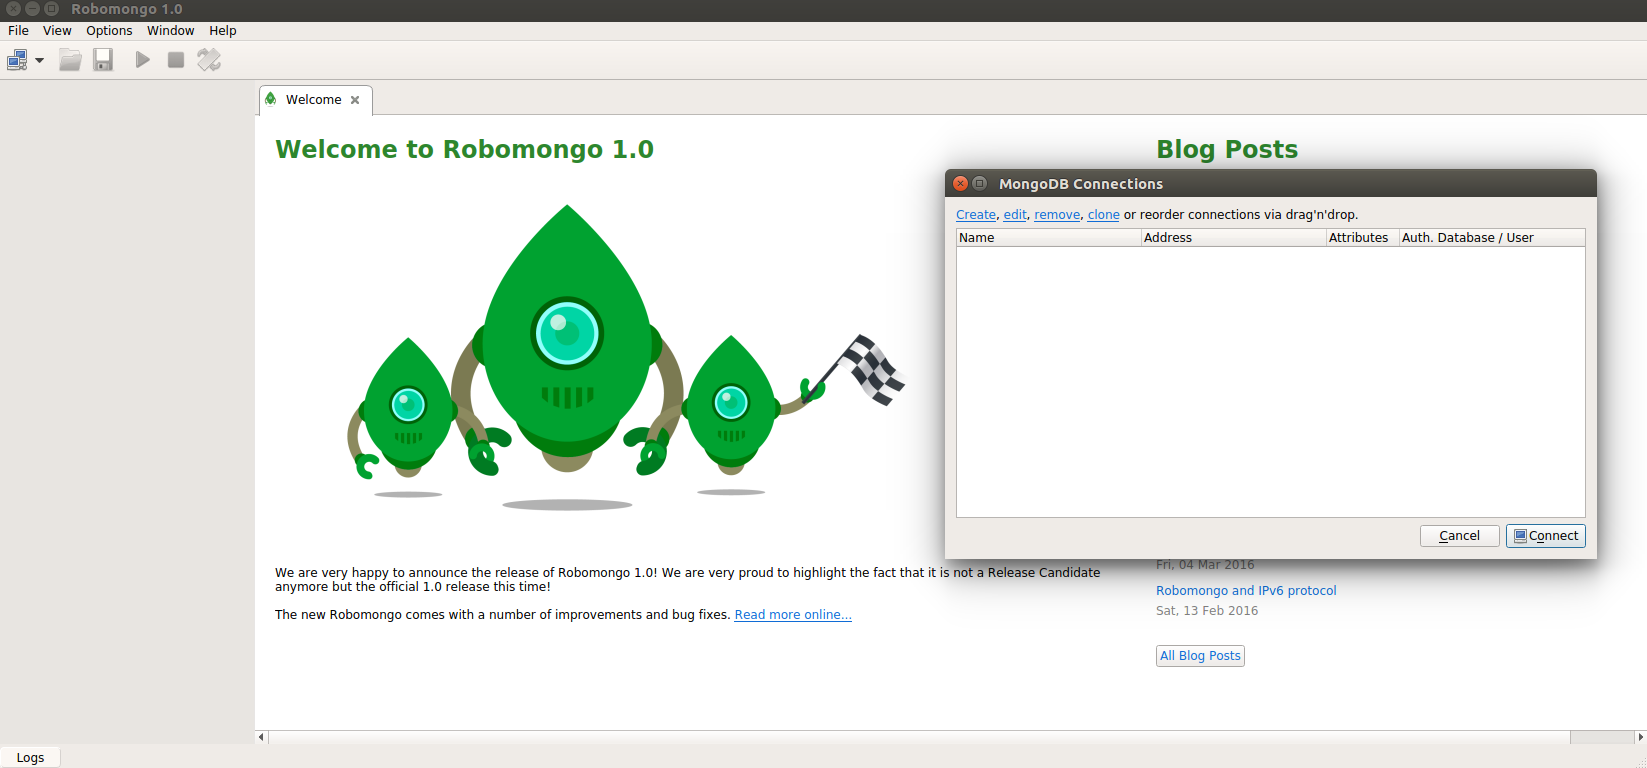
Task: Click the horizontal scrollbar right arrow
Action: [1640, 737]
